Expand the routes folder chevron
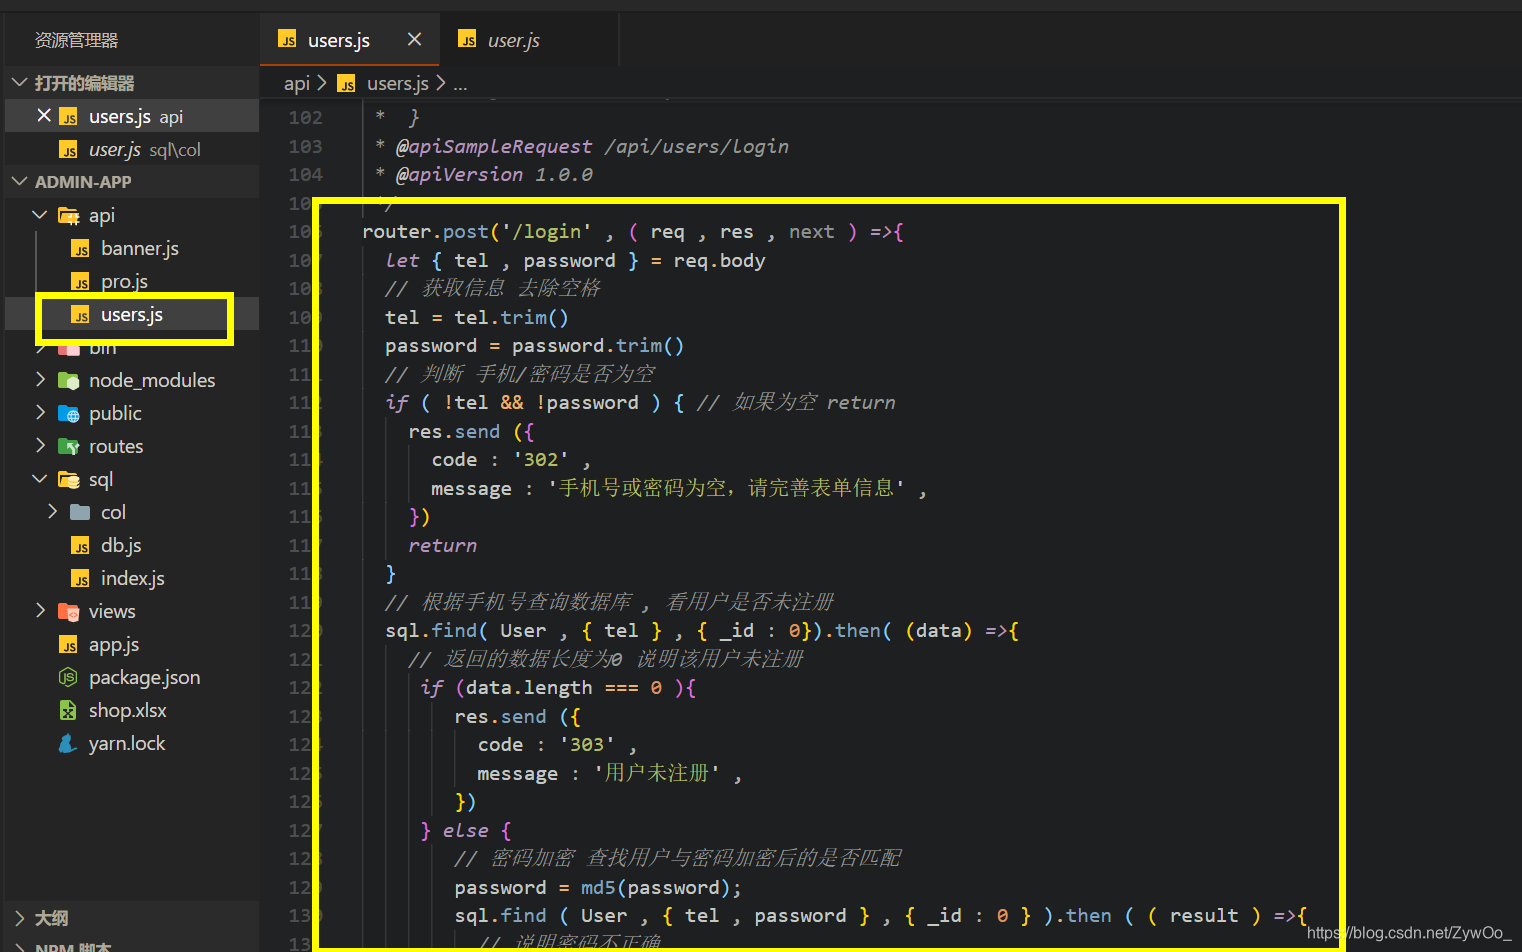This screenshot has height=952, width=1522. (x=40, y=446)
